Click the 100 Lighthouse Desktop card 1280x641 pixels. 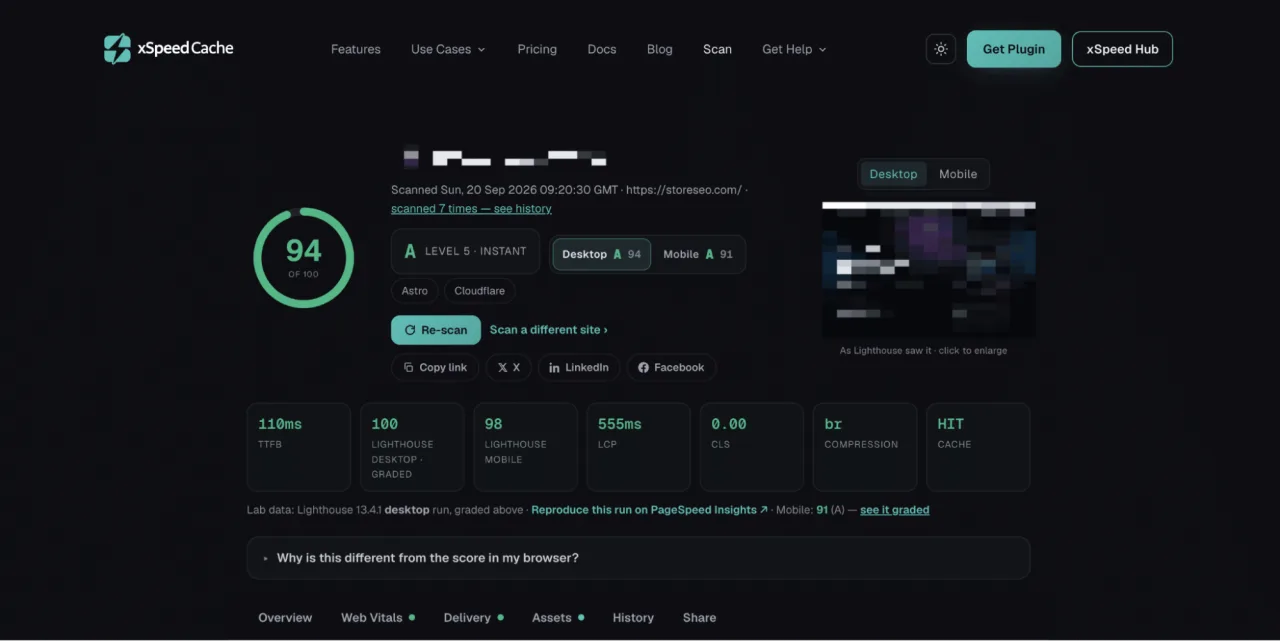(x=412, y=447)
